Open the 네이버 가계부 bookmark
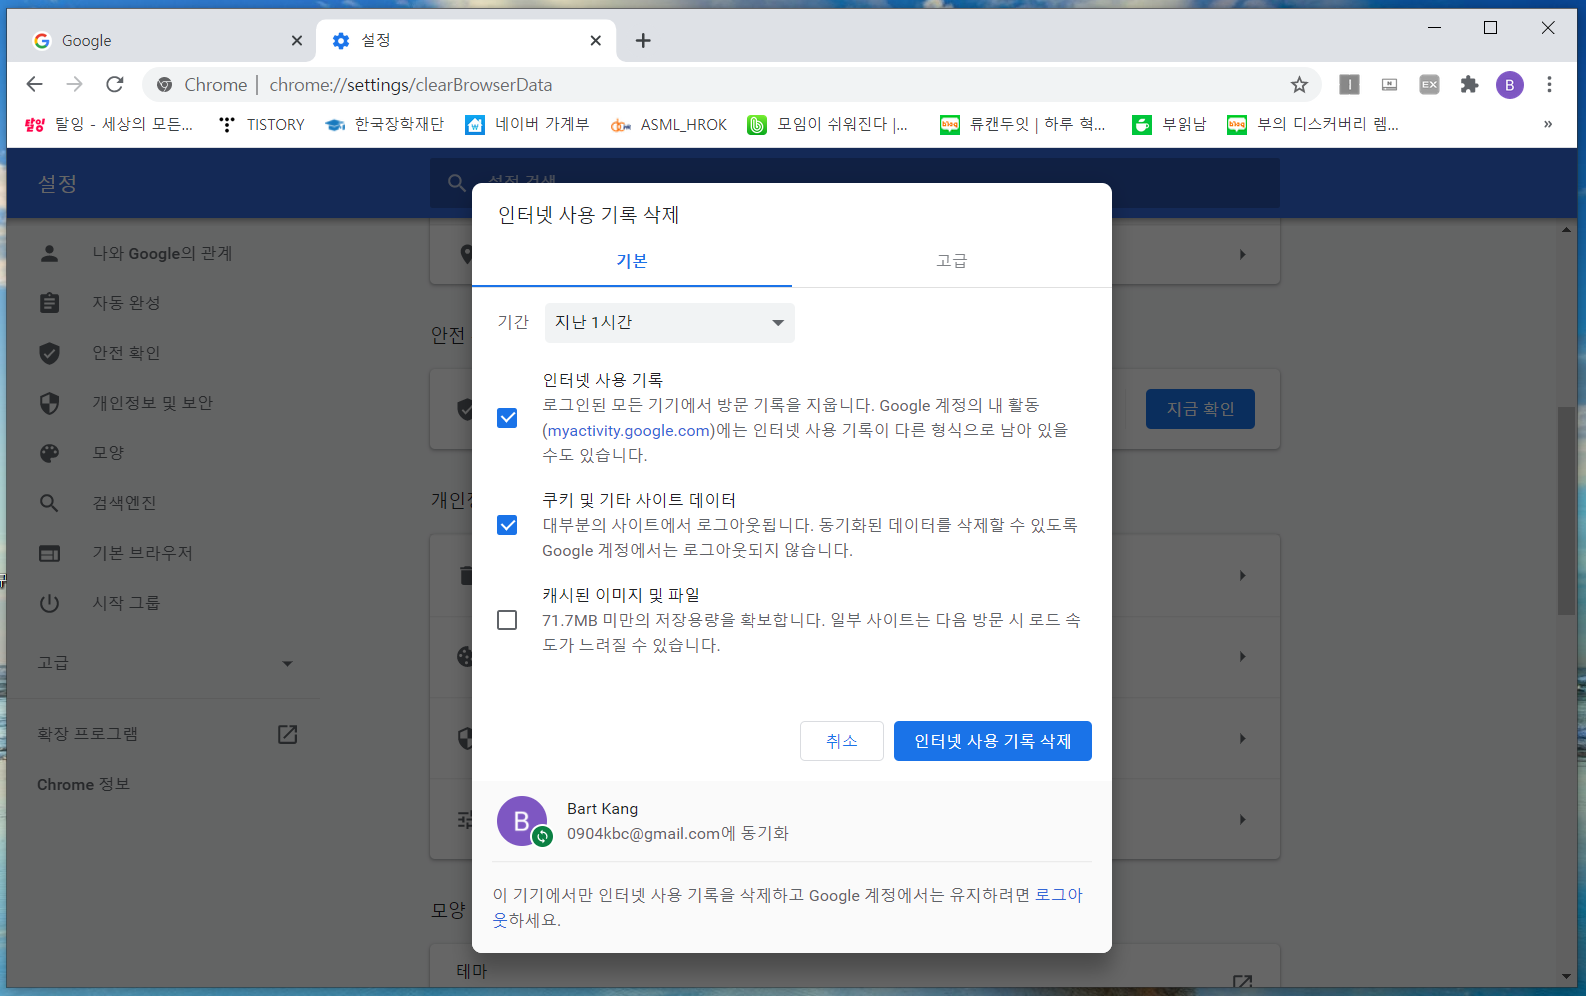Image resolution: width=1586 pixels, height=996 pixels. click(x=528, y=124)
